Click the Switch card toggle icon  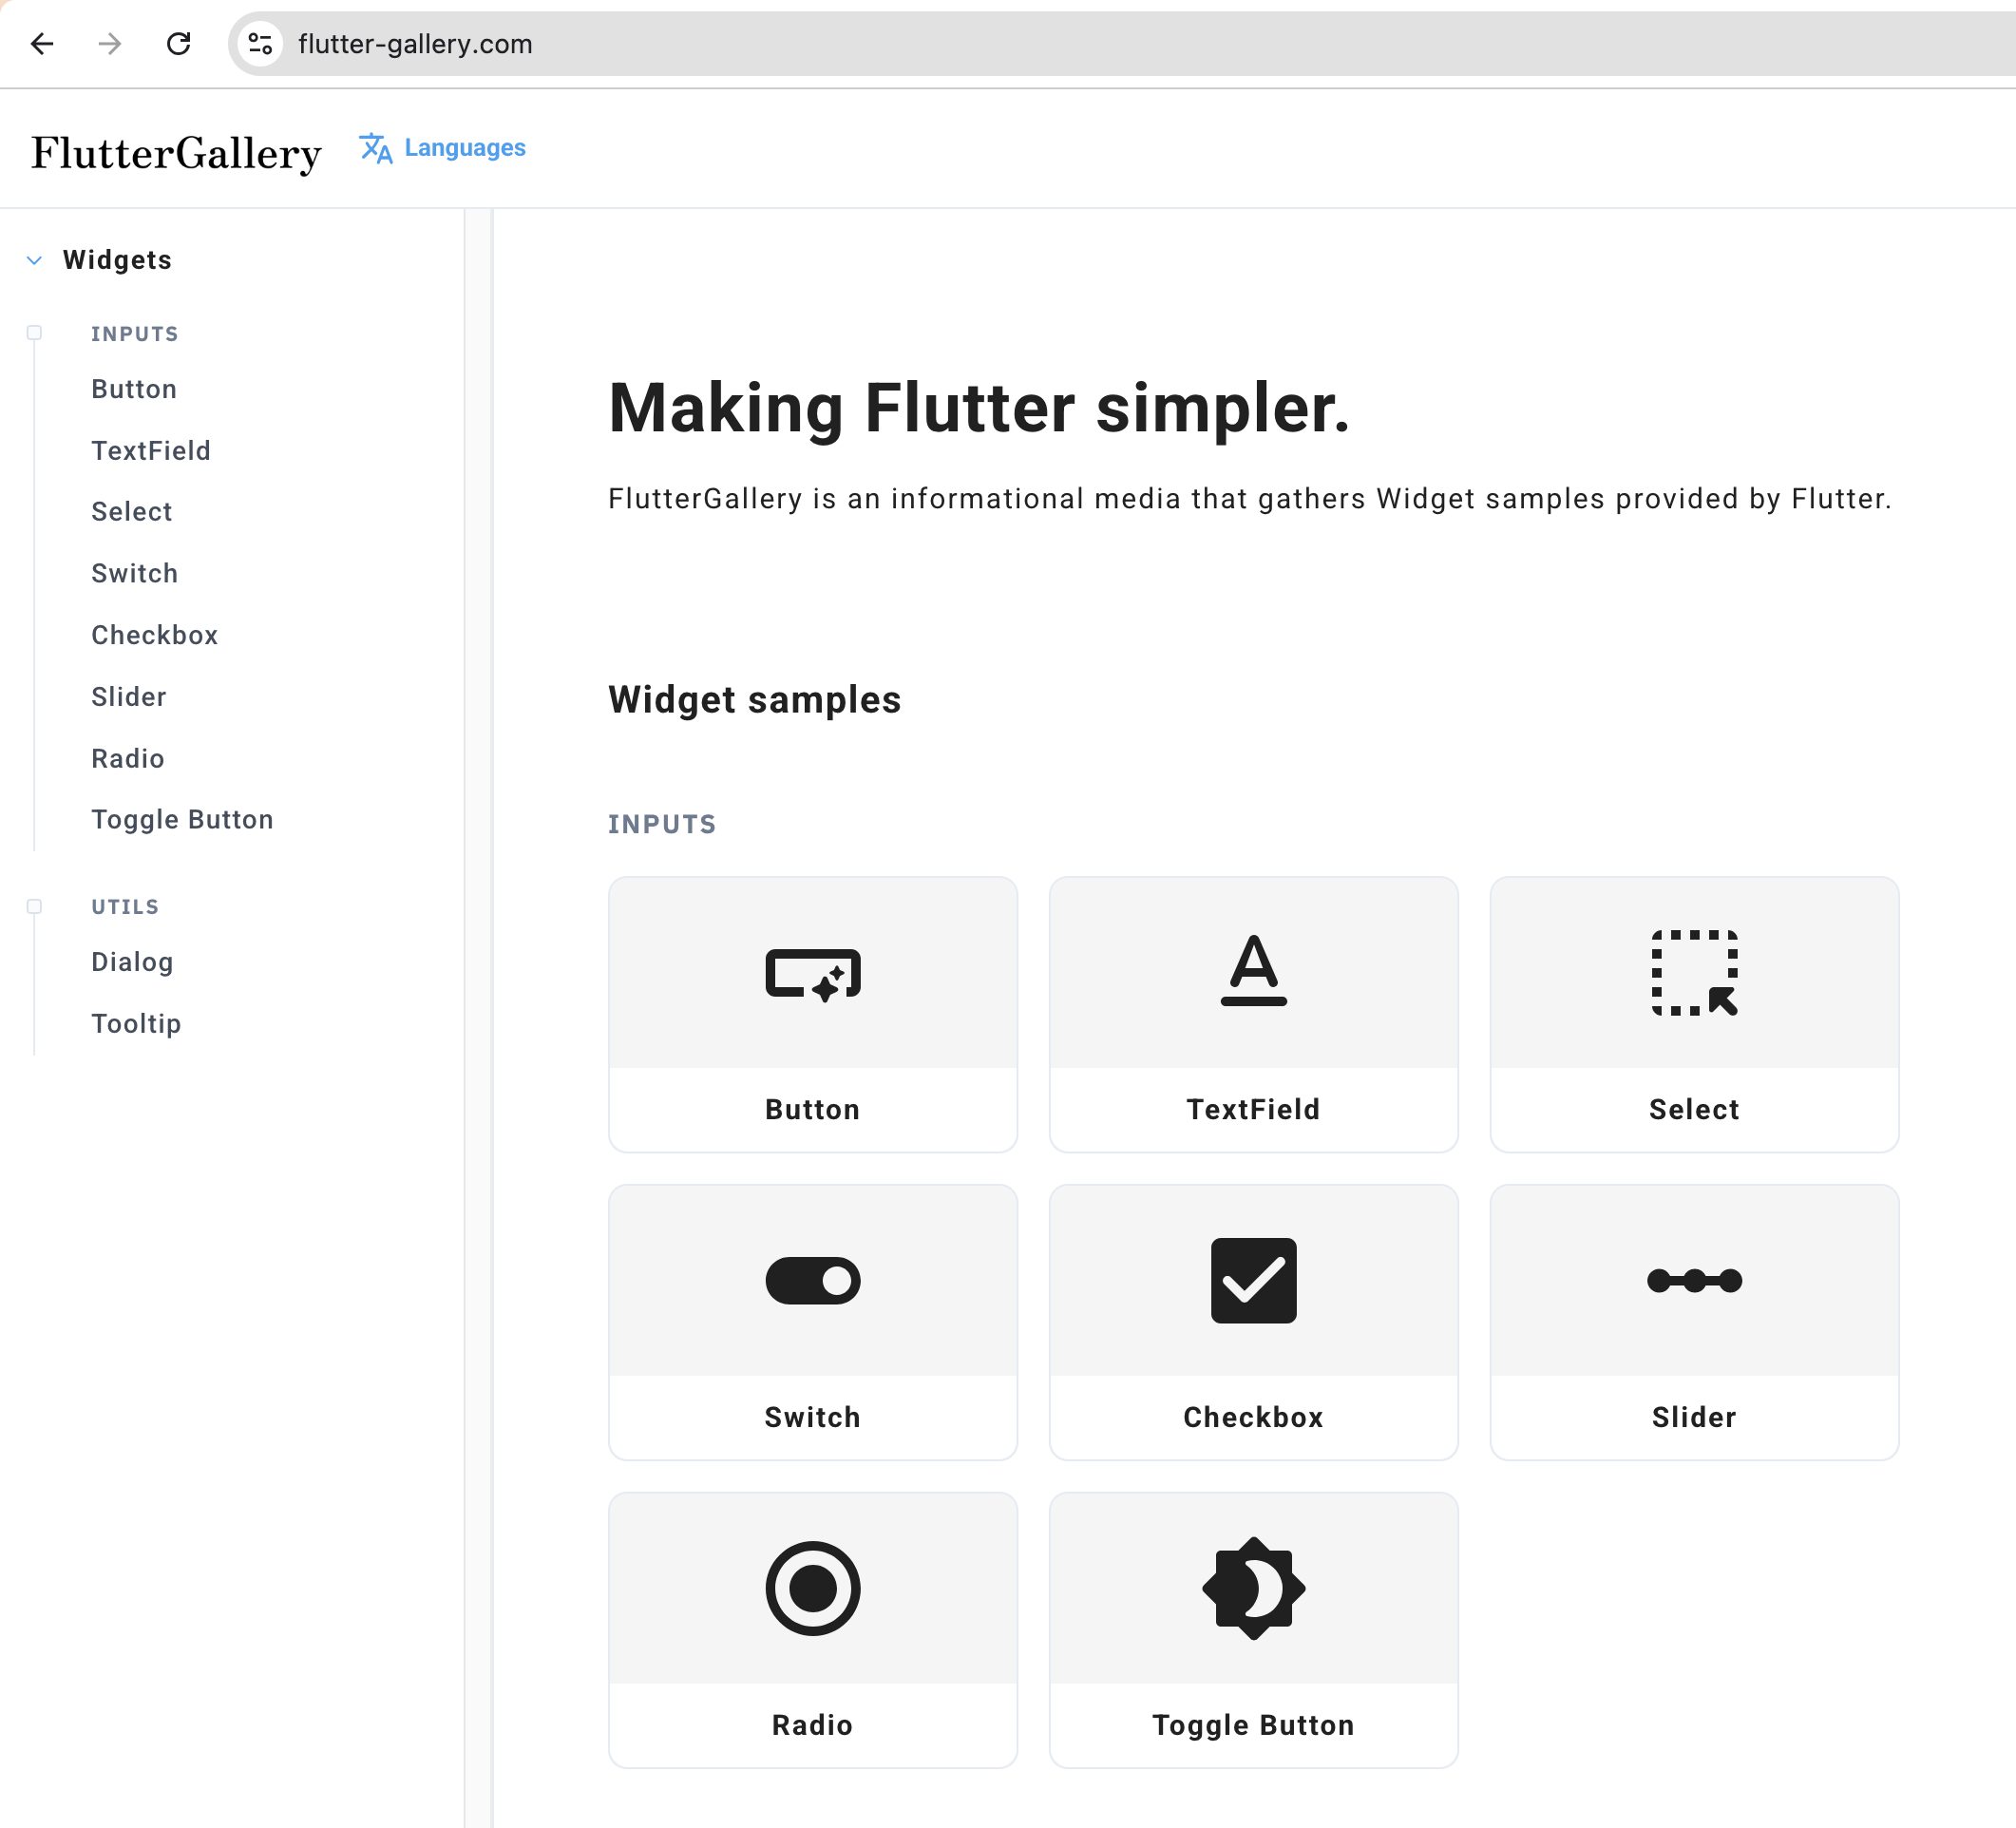point(813,1281)
